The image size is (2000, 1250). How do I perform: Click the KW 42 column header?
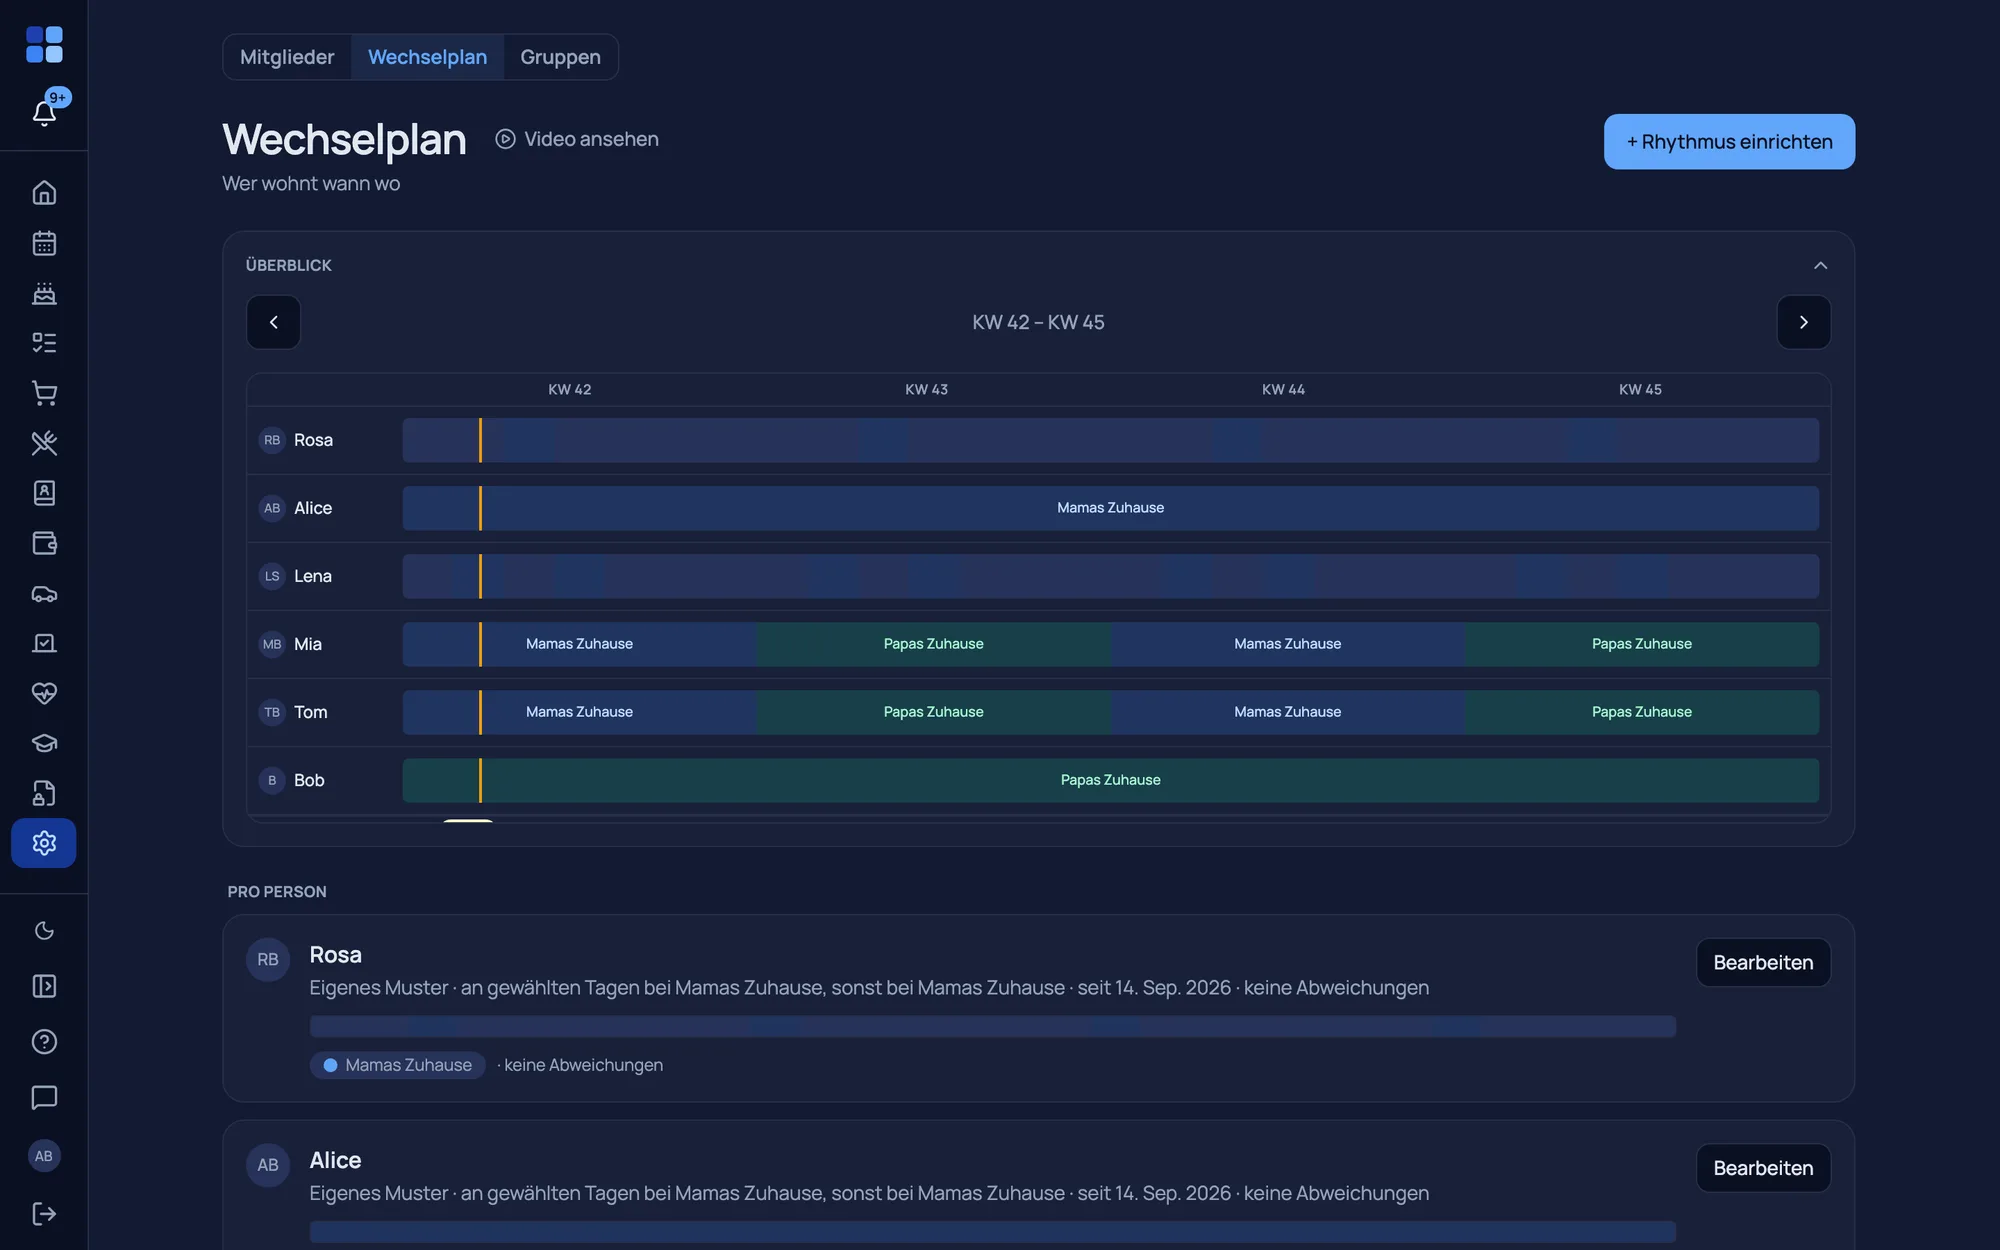coord(569,389)
